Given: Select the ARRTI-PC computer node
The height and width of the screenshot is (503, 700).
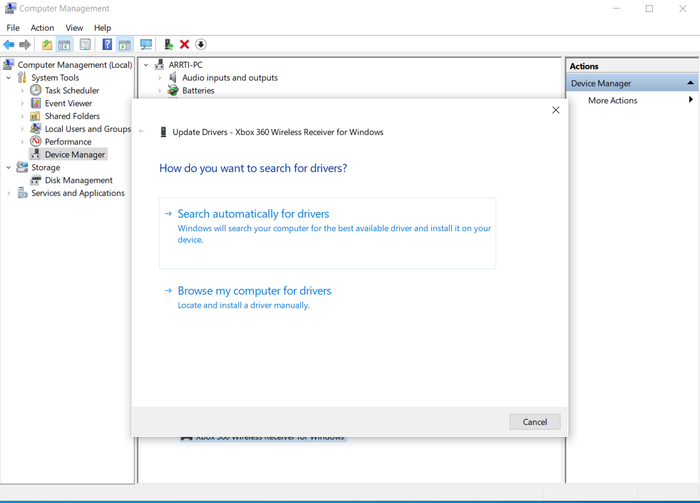Looking at the screenshot, I should point(185,65).
